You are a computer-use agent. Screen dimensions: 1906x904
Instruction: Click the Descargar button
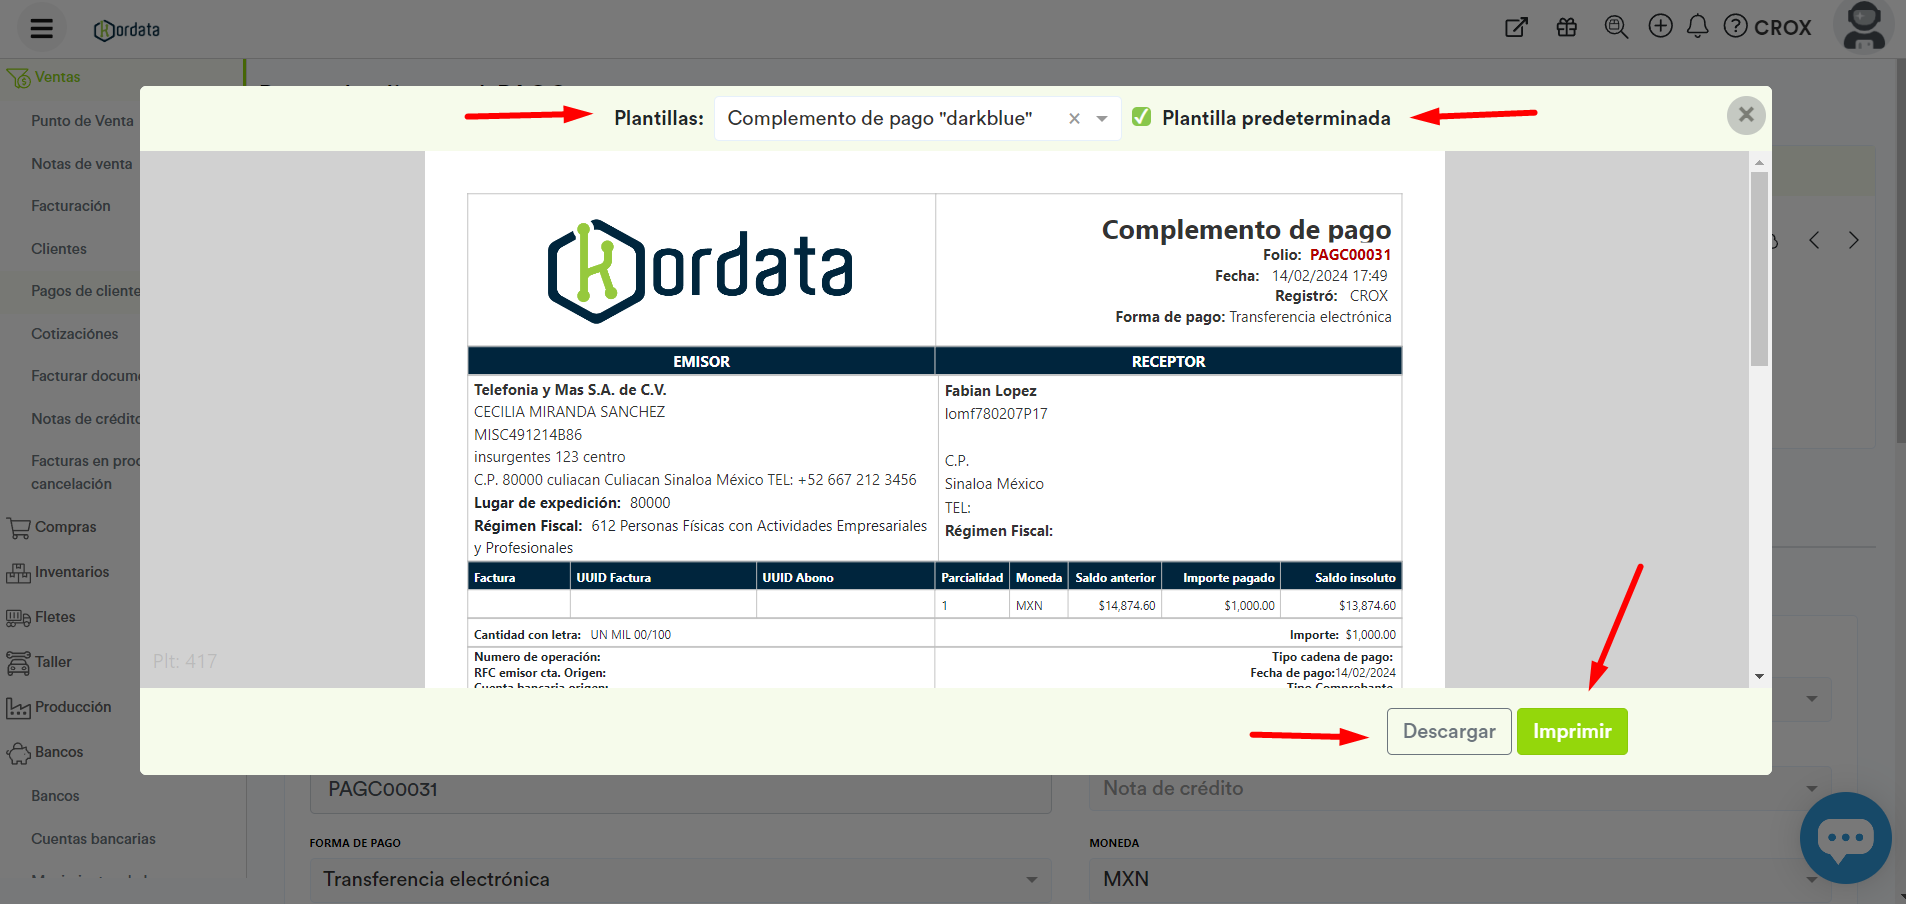pyautogui.click(x=1448, y=731)
